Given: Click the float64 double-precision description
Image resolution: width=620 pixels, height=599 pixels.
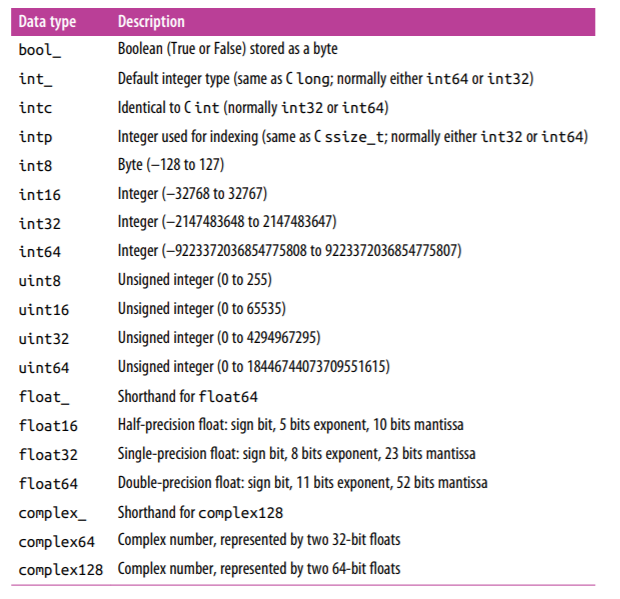Looking at the screenshot, I should click(303, 482).
